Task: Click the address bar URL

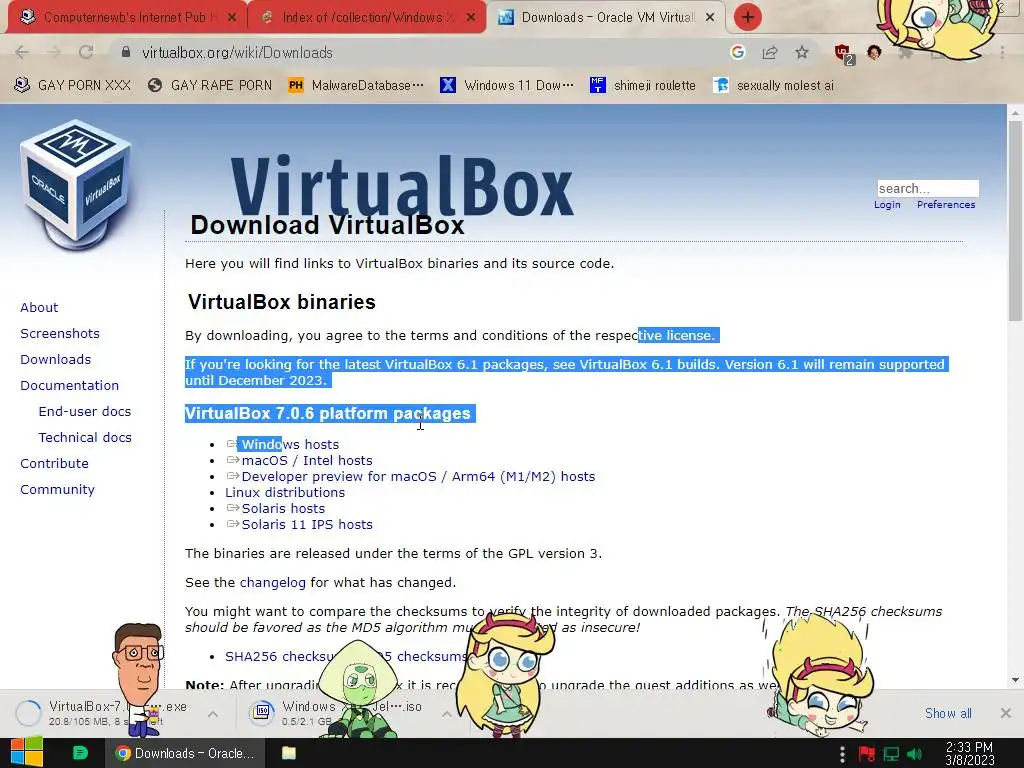Action: (237, 53)
